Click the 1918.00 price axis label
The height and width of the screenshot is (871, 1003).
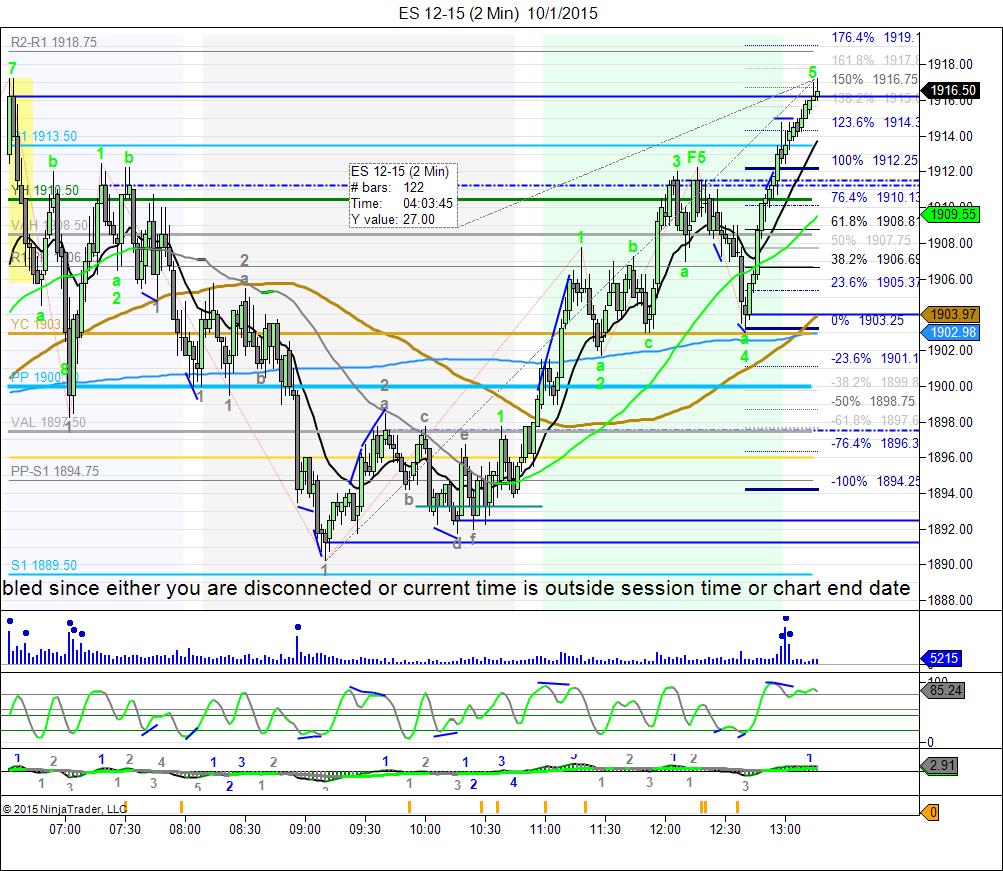coord(950,64)
